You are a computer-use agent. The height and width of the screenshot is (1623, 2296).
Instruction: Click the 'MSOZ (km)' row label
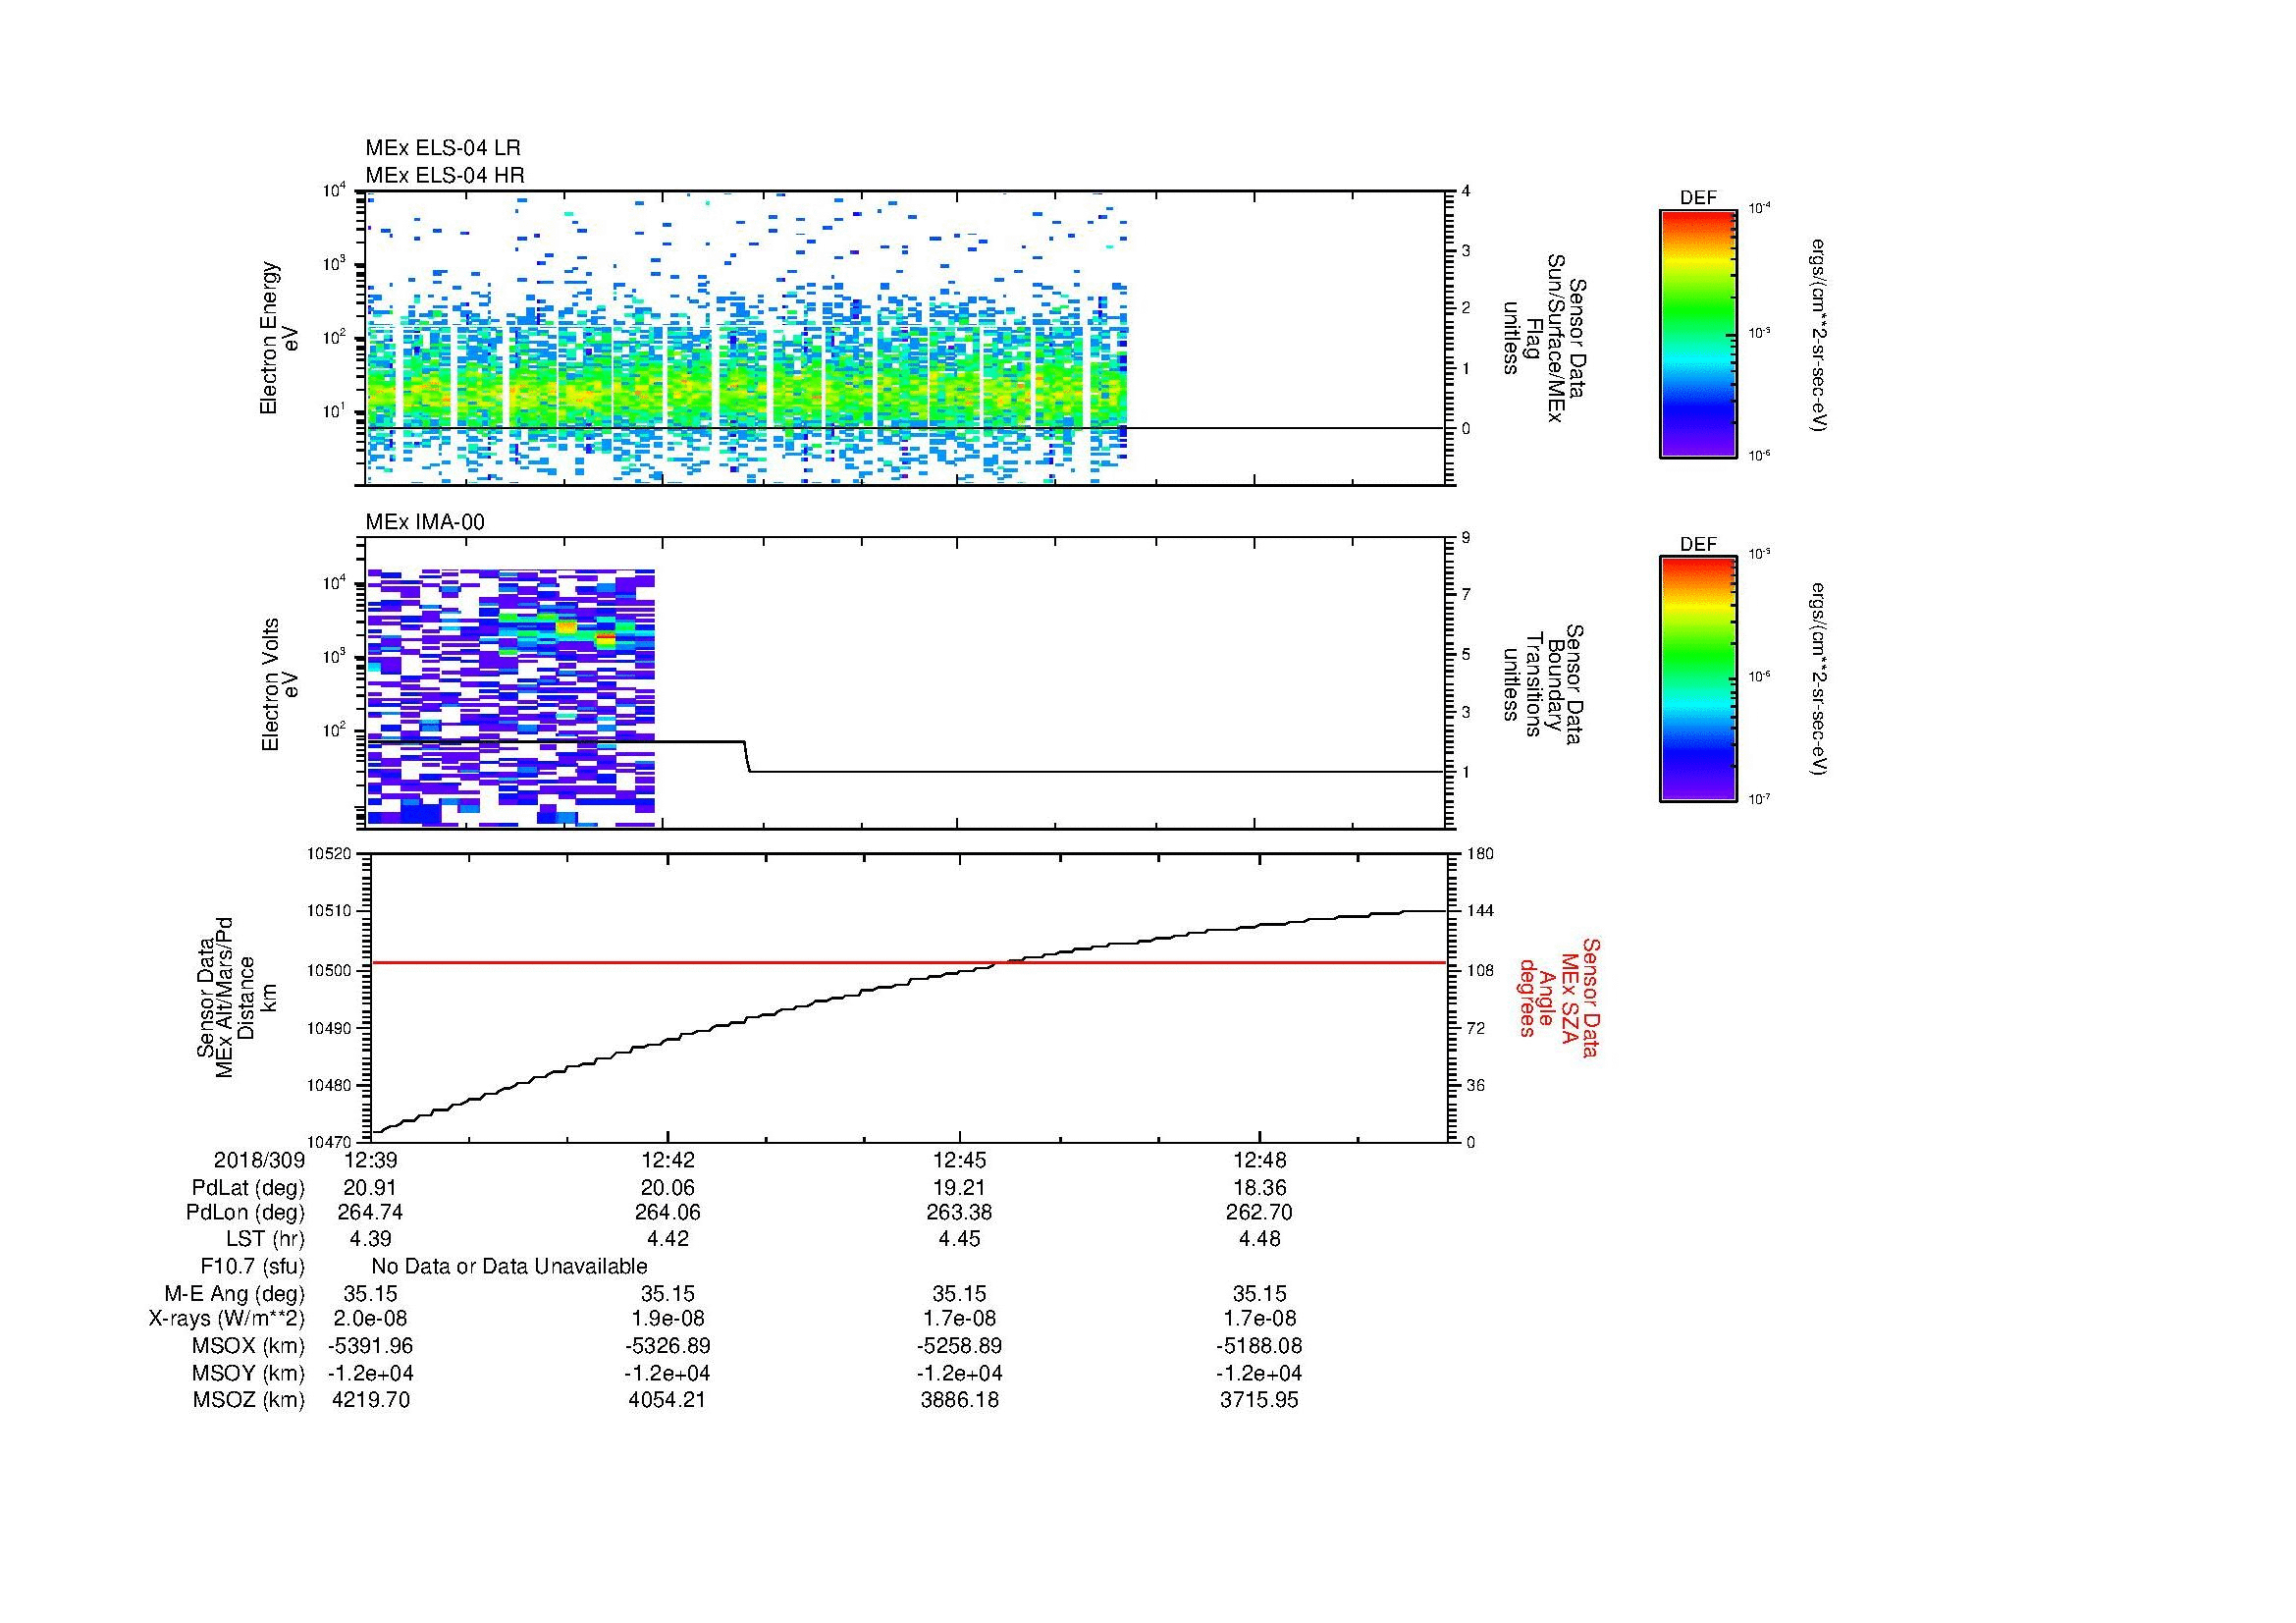tap(248, 1400)
